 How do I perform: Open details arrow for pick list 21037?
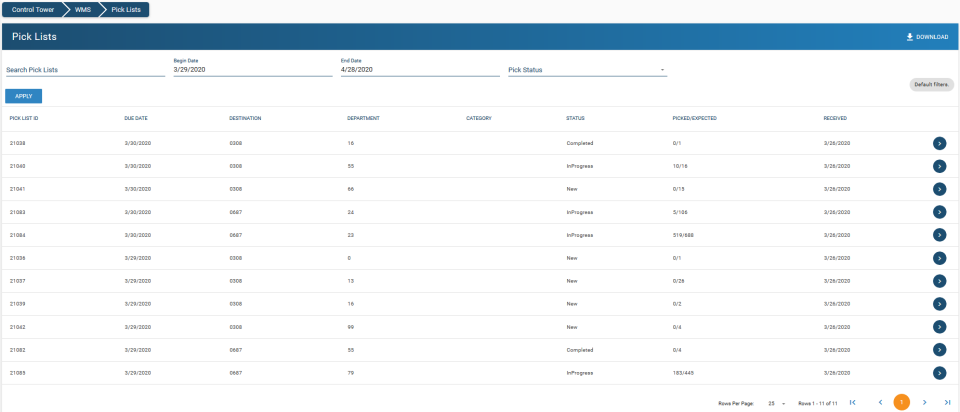click(939, 281)
